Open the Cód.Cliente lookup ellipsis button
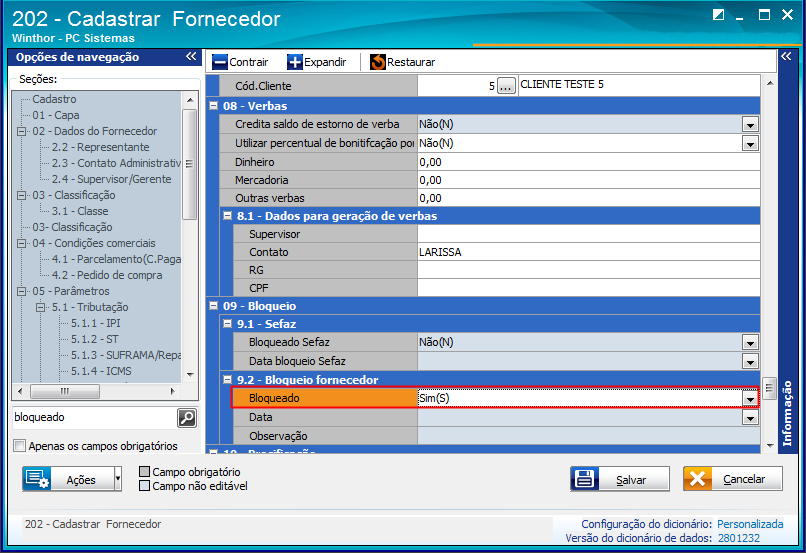806x553 pixels. click(506, 86)
